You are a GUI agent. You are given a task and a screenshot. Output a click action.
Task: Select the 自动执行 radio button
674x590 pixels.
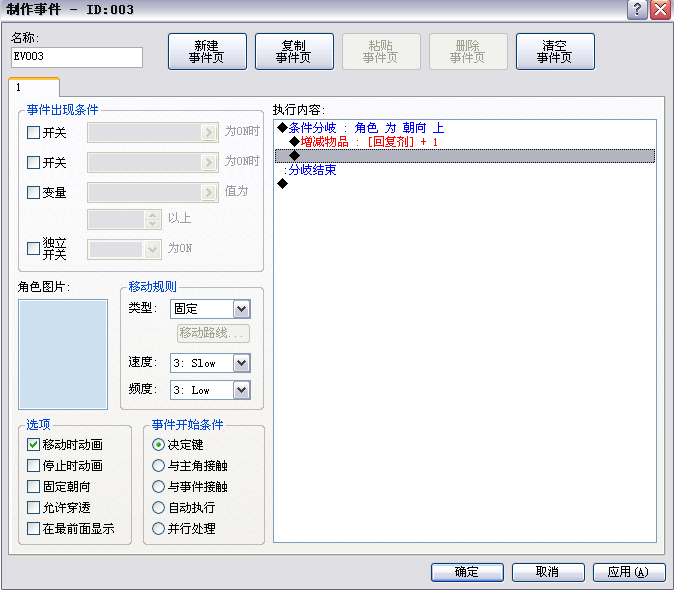[158, 507]
